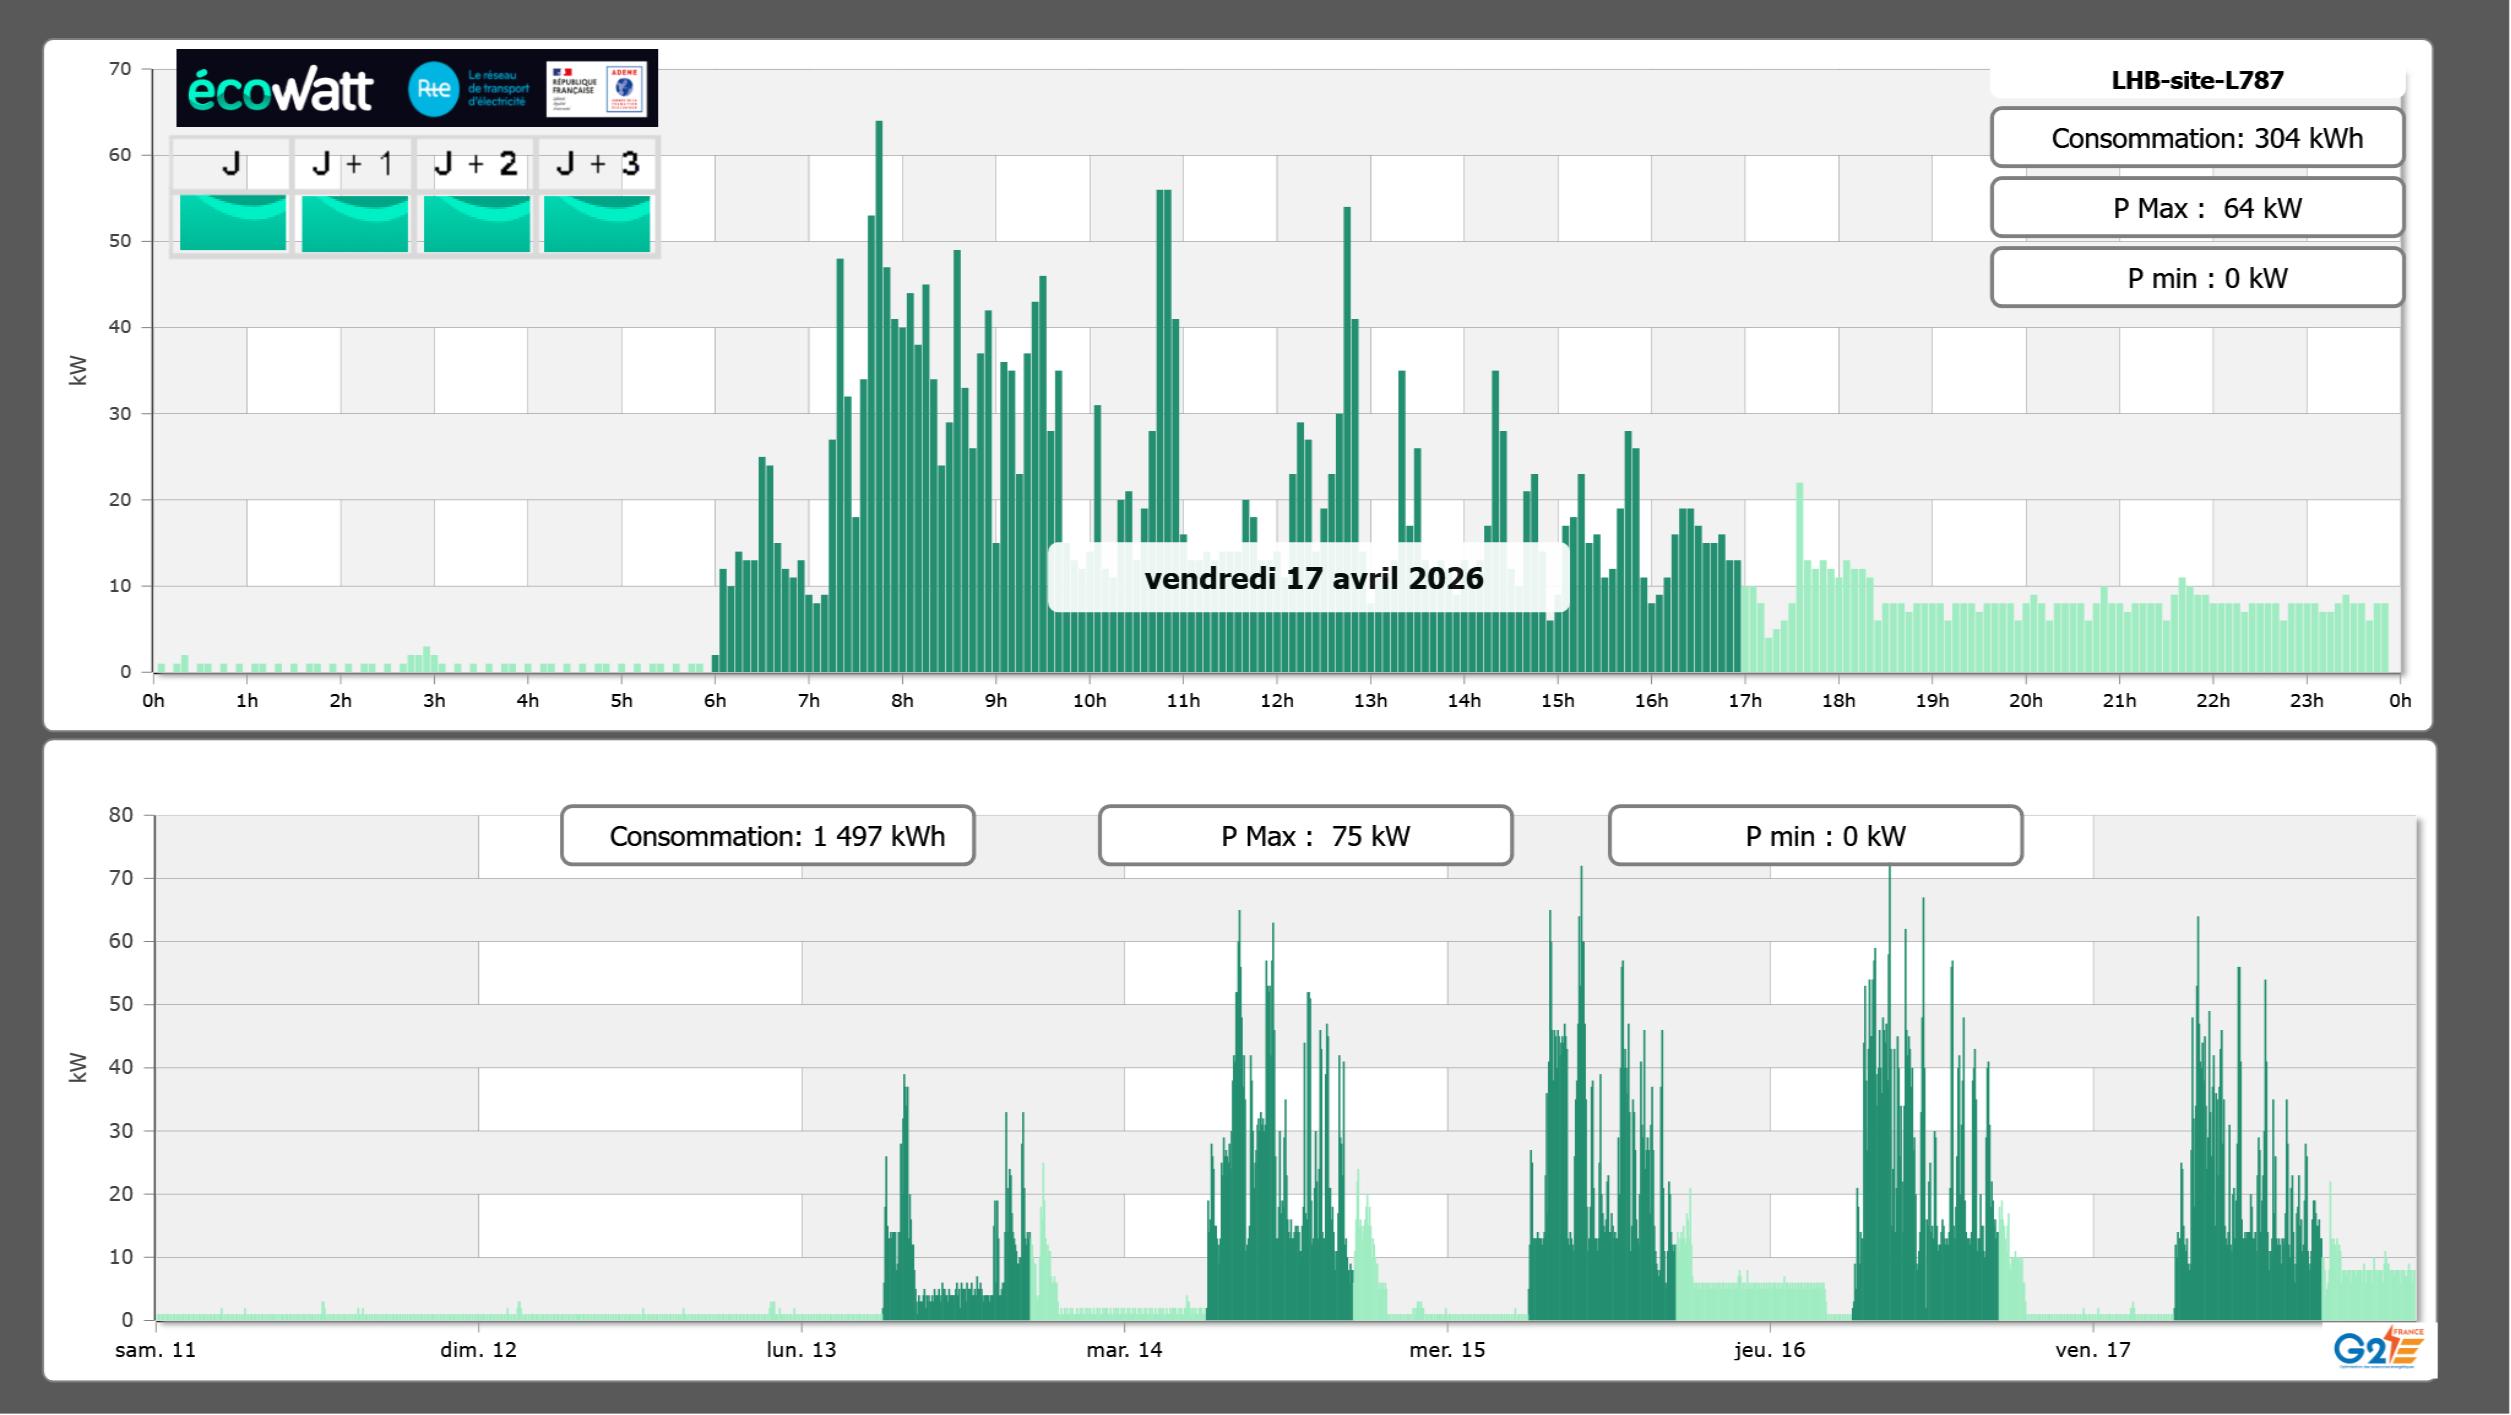The width and height of the screenshot is (2511, 1415).
Task: Click the 12h tick on daily chart
Action: tap(1276, 700)
